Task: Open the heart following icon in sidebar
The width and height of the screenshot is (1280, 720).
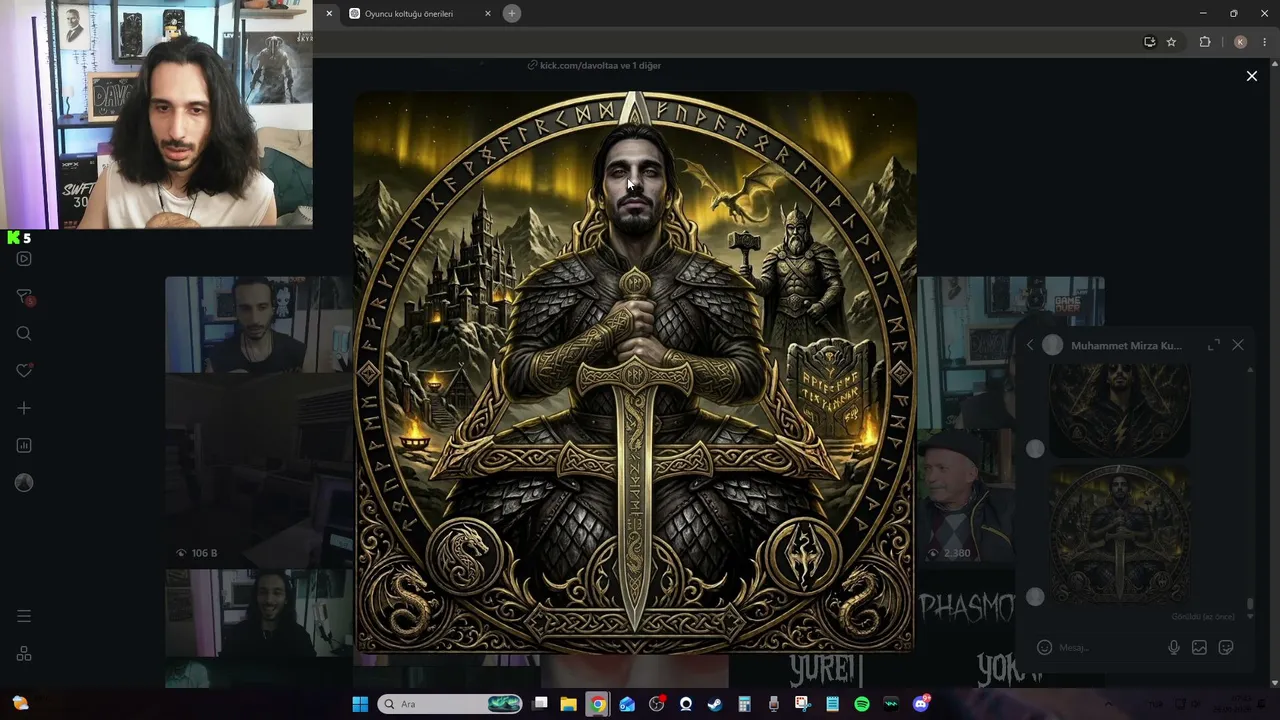Action: (24, 371)
